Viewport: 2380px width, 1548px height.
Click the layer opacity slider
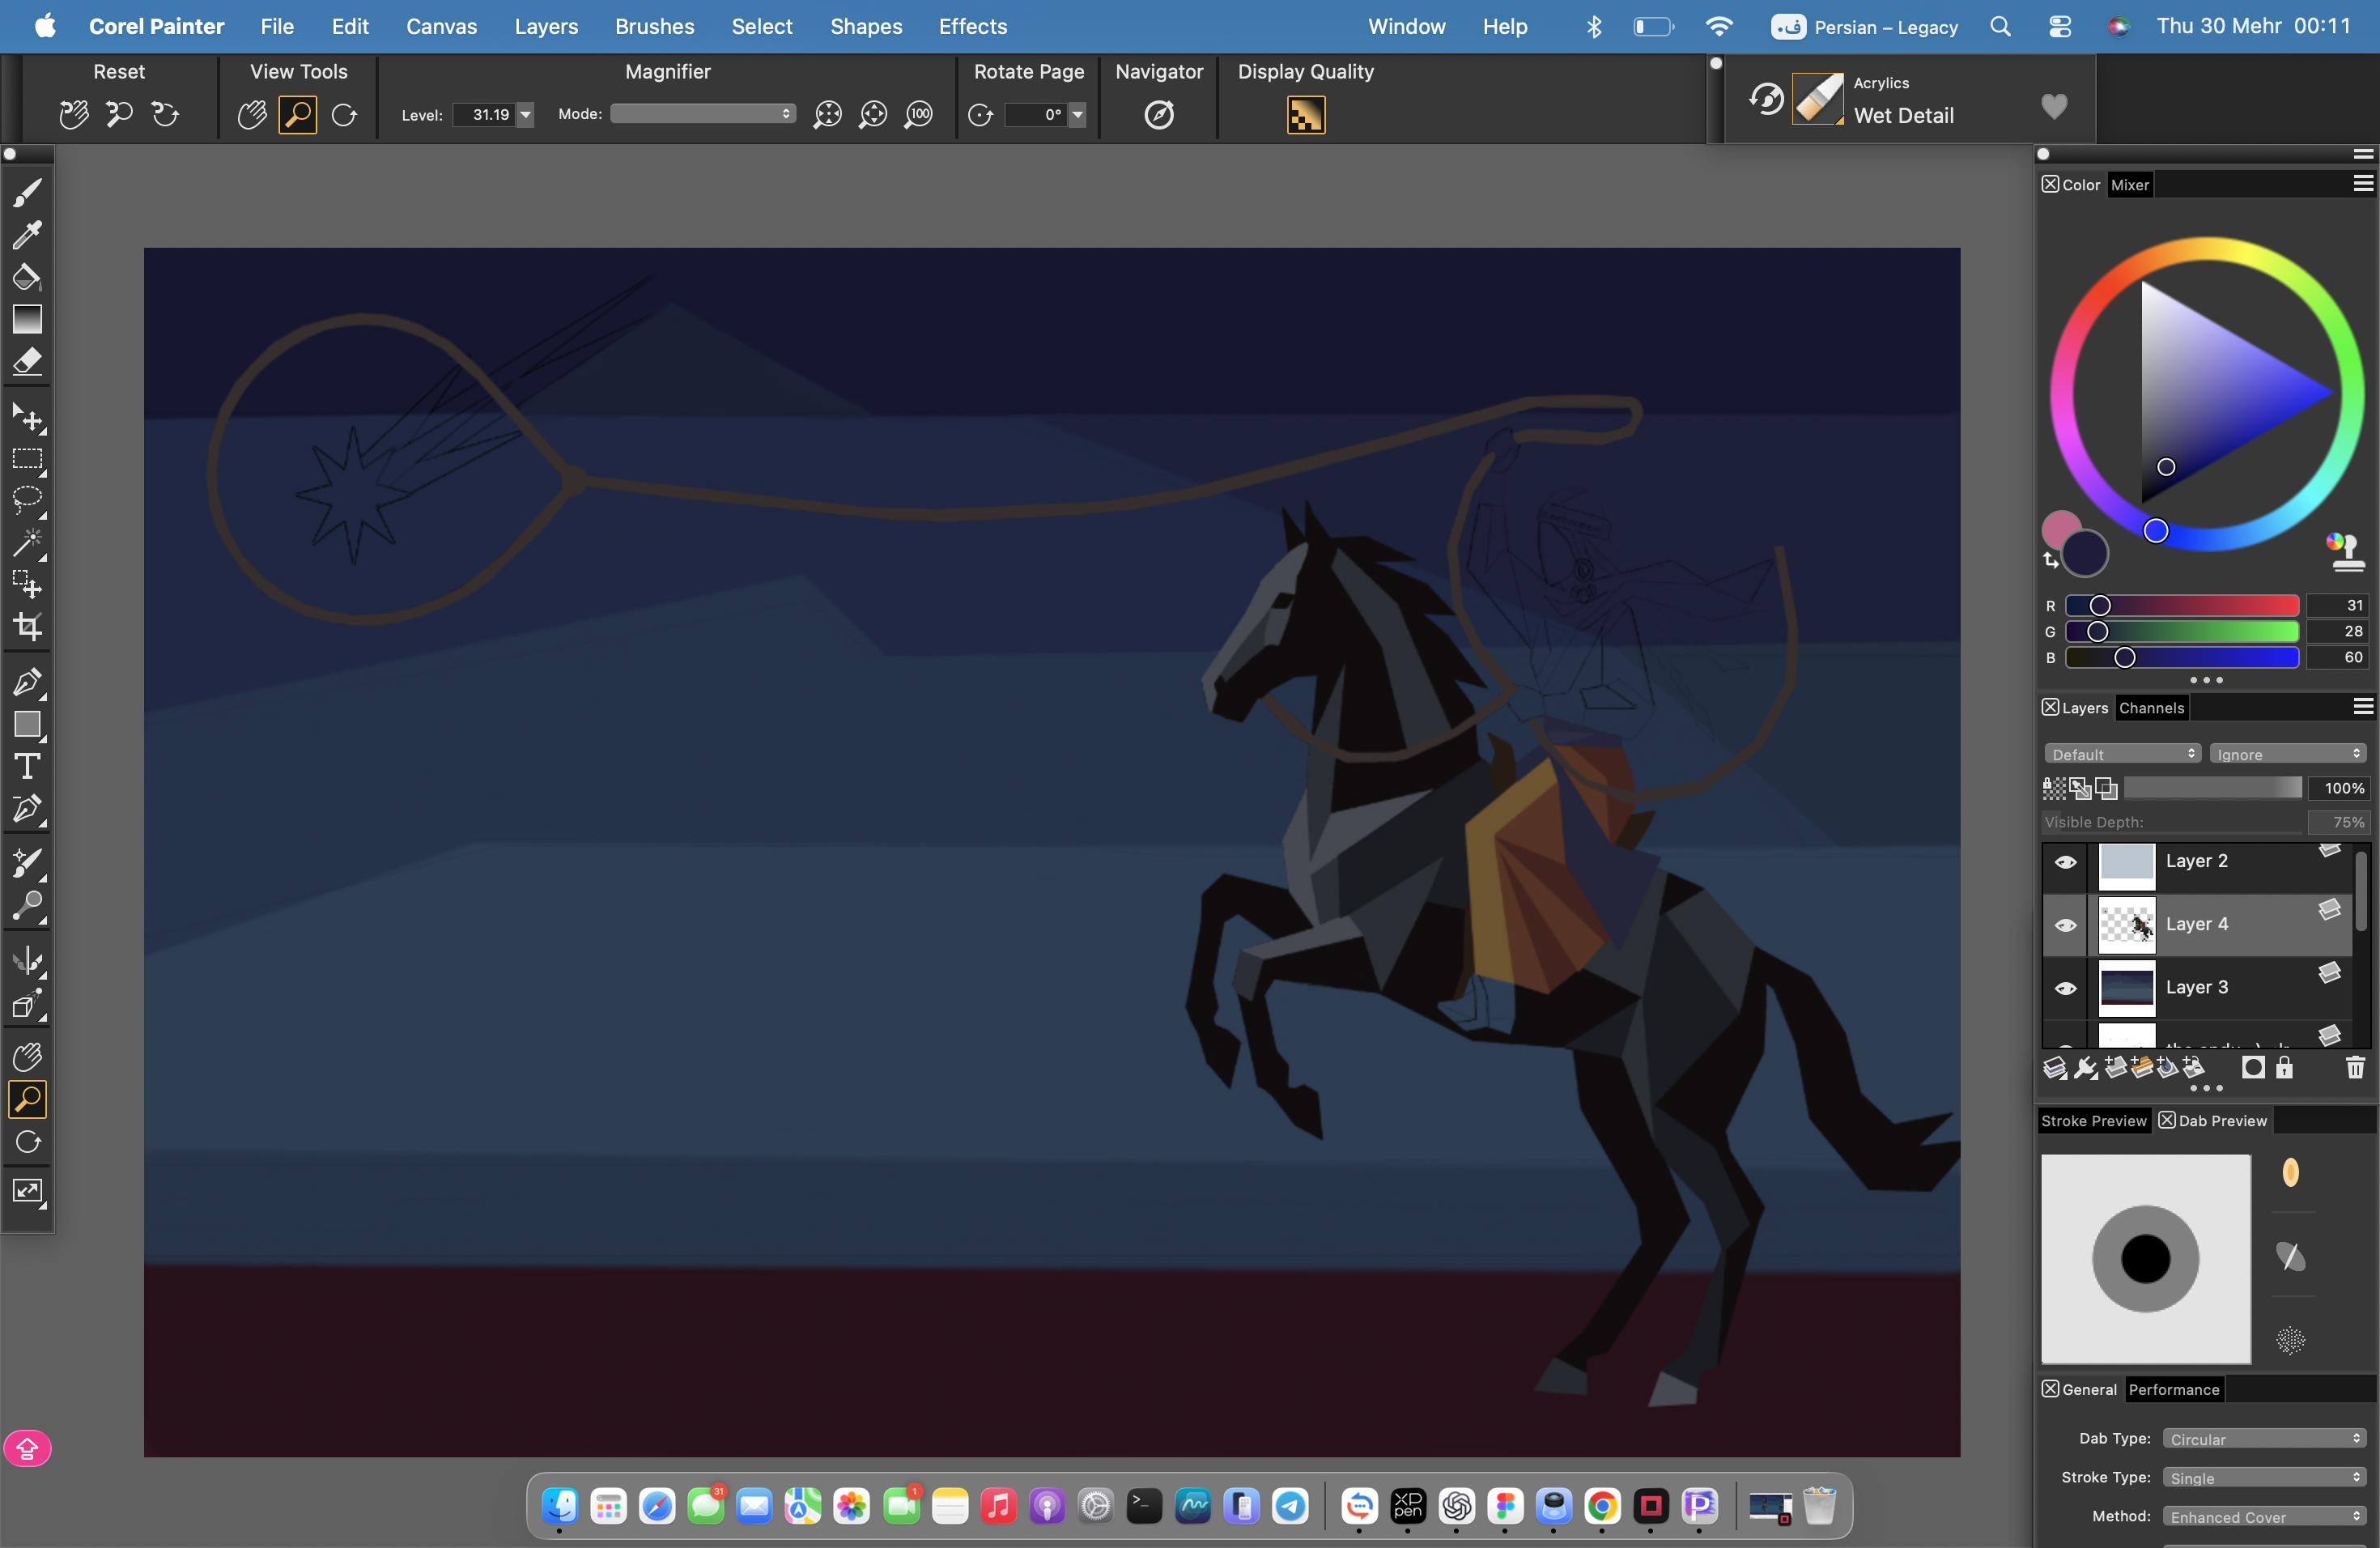[2212, 788]
